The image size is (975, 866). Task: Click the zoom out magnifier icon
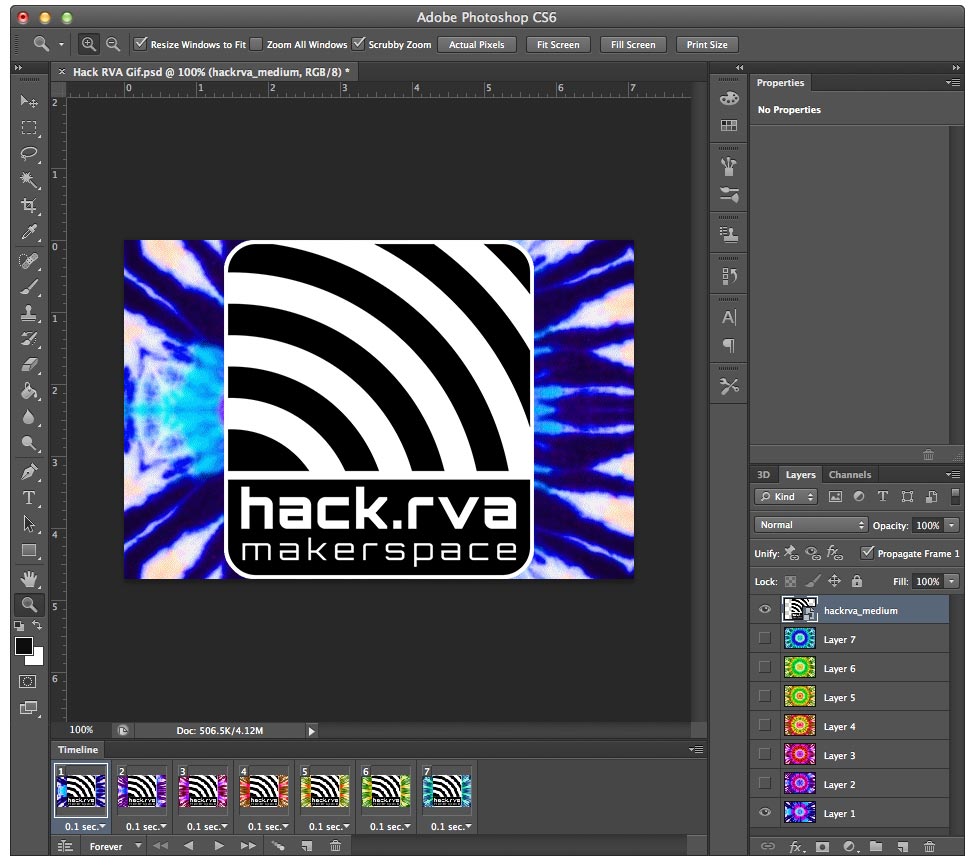click(113, 44)
